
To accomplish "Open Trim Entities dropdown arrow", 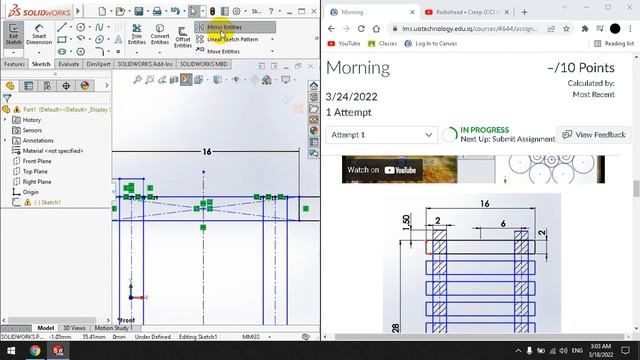I will point(137,53).
